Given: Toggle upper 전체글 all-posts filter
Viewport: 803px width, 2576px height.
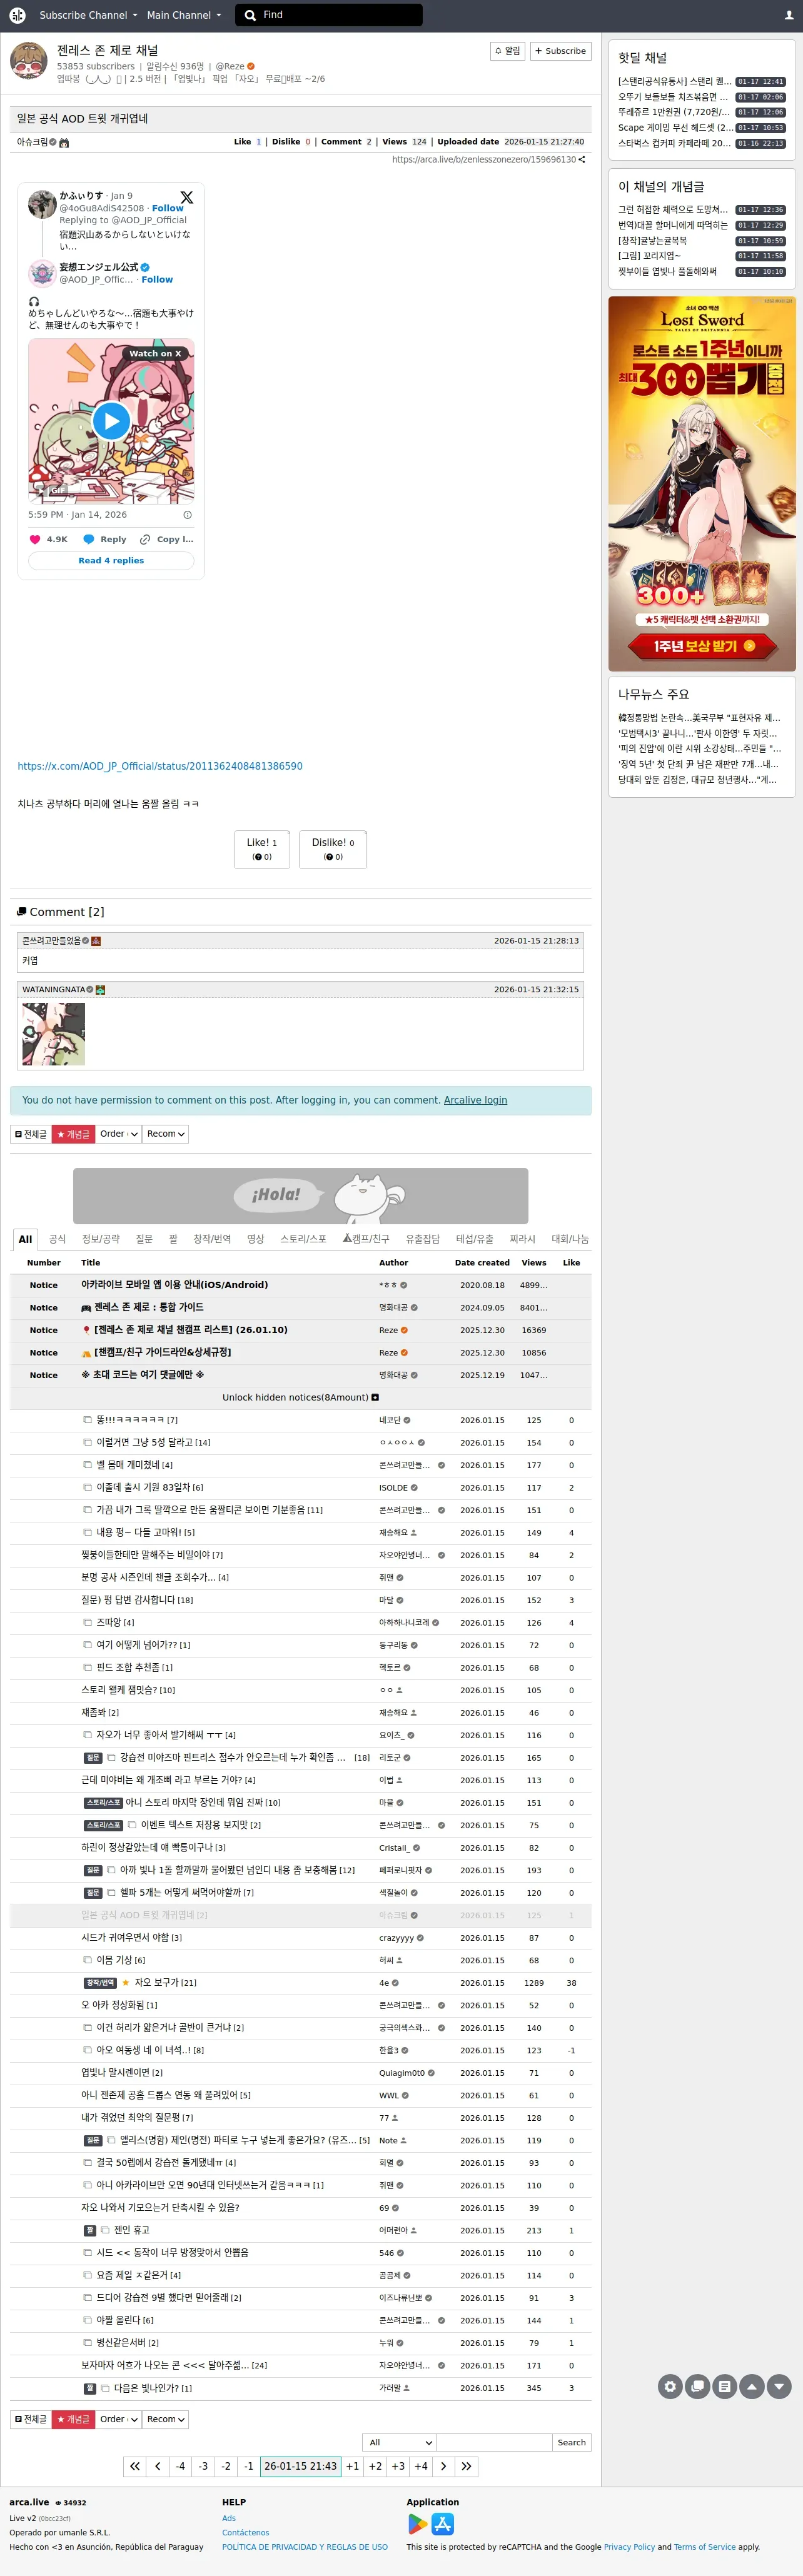Looking at the screenshot, I should tap(31, 1134).
